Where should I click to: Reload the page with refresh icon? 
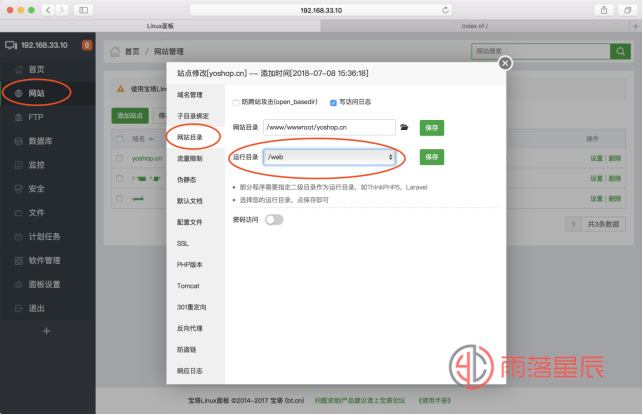coord(445,10)
